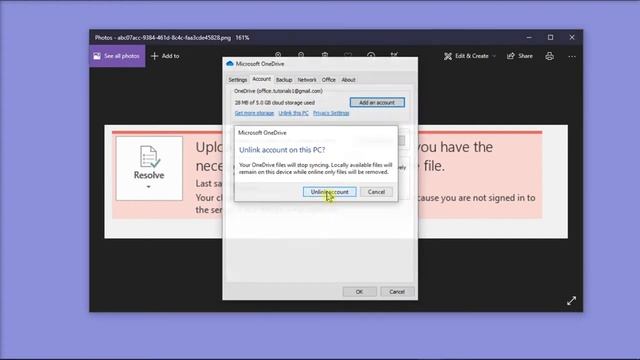Viewport: 640px width, 360px height.
Task: Open Edit & Create dropdown in Photos
Action: (x=470, y=56)
